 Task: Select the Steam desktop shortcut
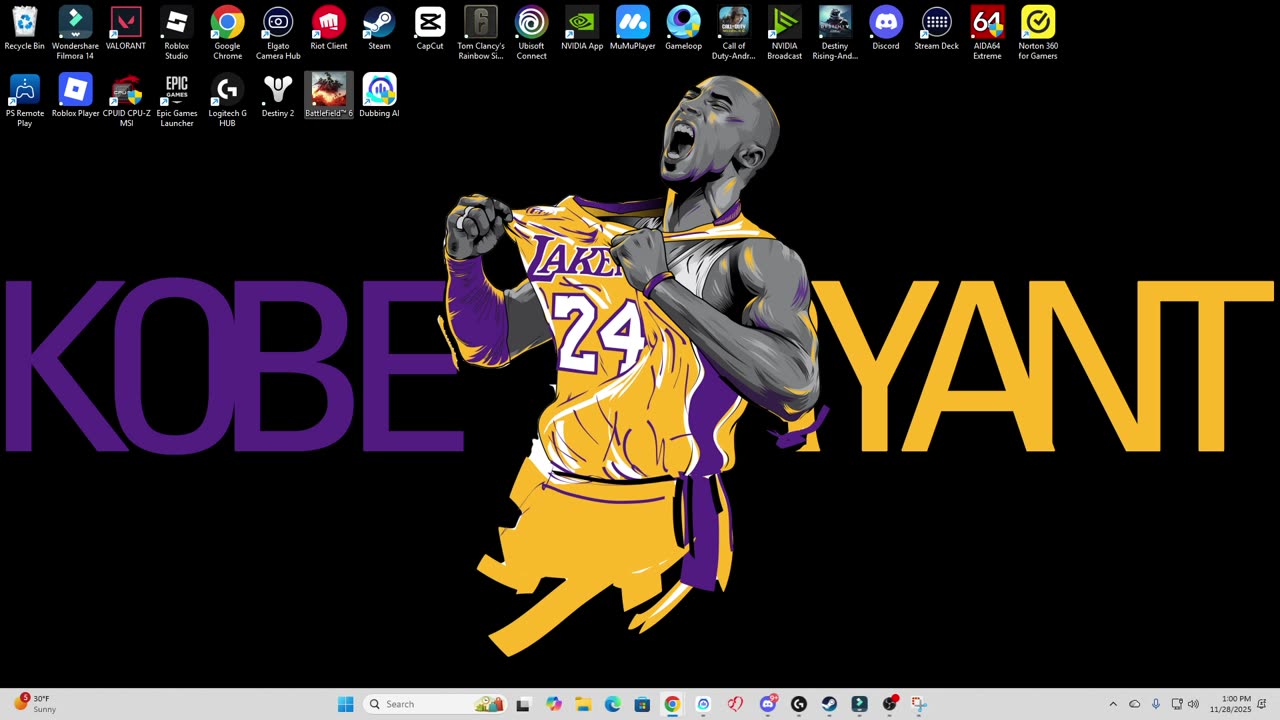click(379, 29)
